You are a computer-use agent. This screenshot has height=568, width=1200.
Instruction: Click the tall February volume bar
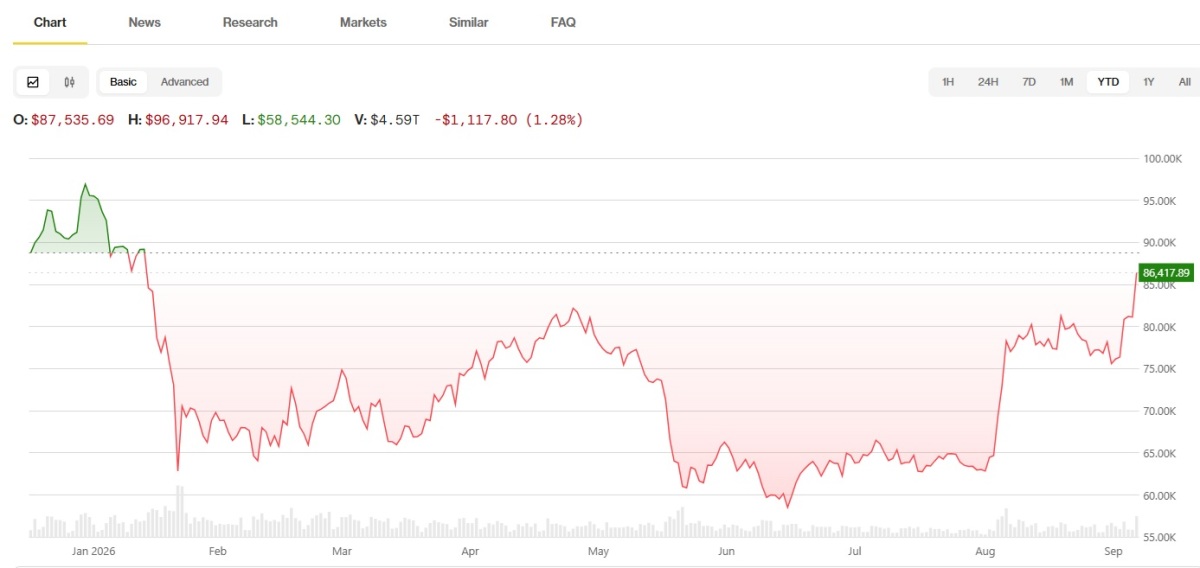pos(179,512)
